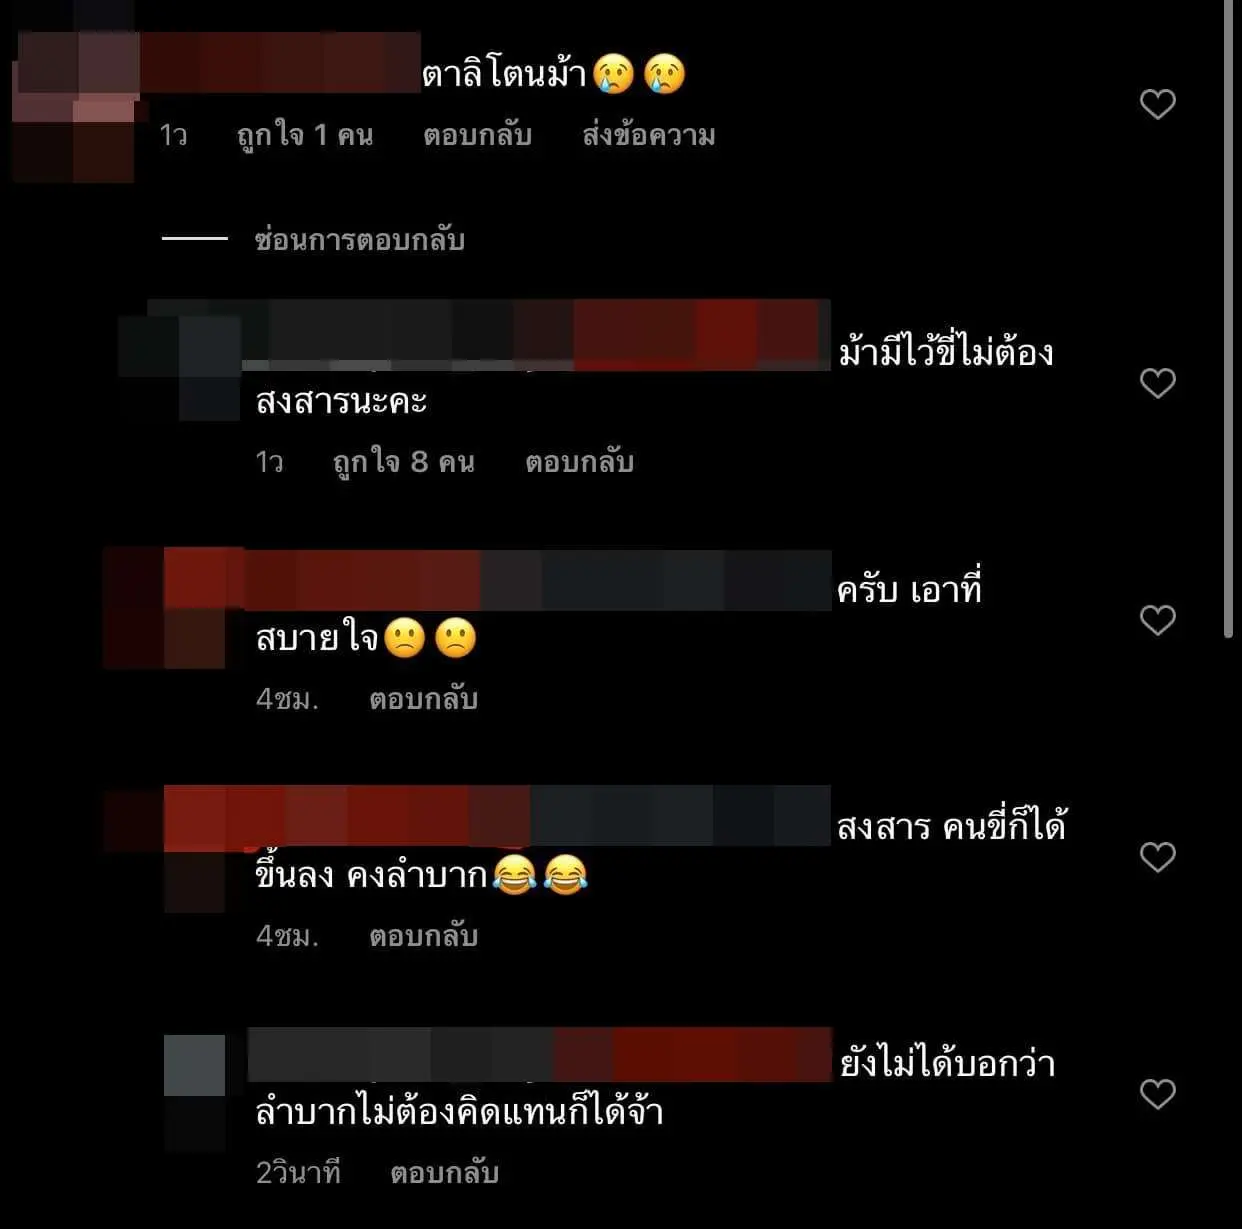Like the reply "ยังไม่ได้บอกว่าลำบาก"
This screenshot has width=1242, height=1229.
pyautogui.click(x=1157, y=1094)
